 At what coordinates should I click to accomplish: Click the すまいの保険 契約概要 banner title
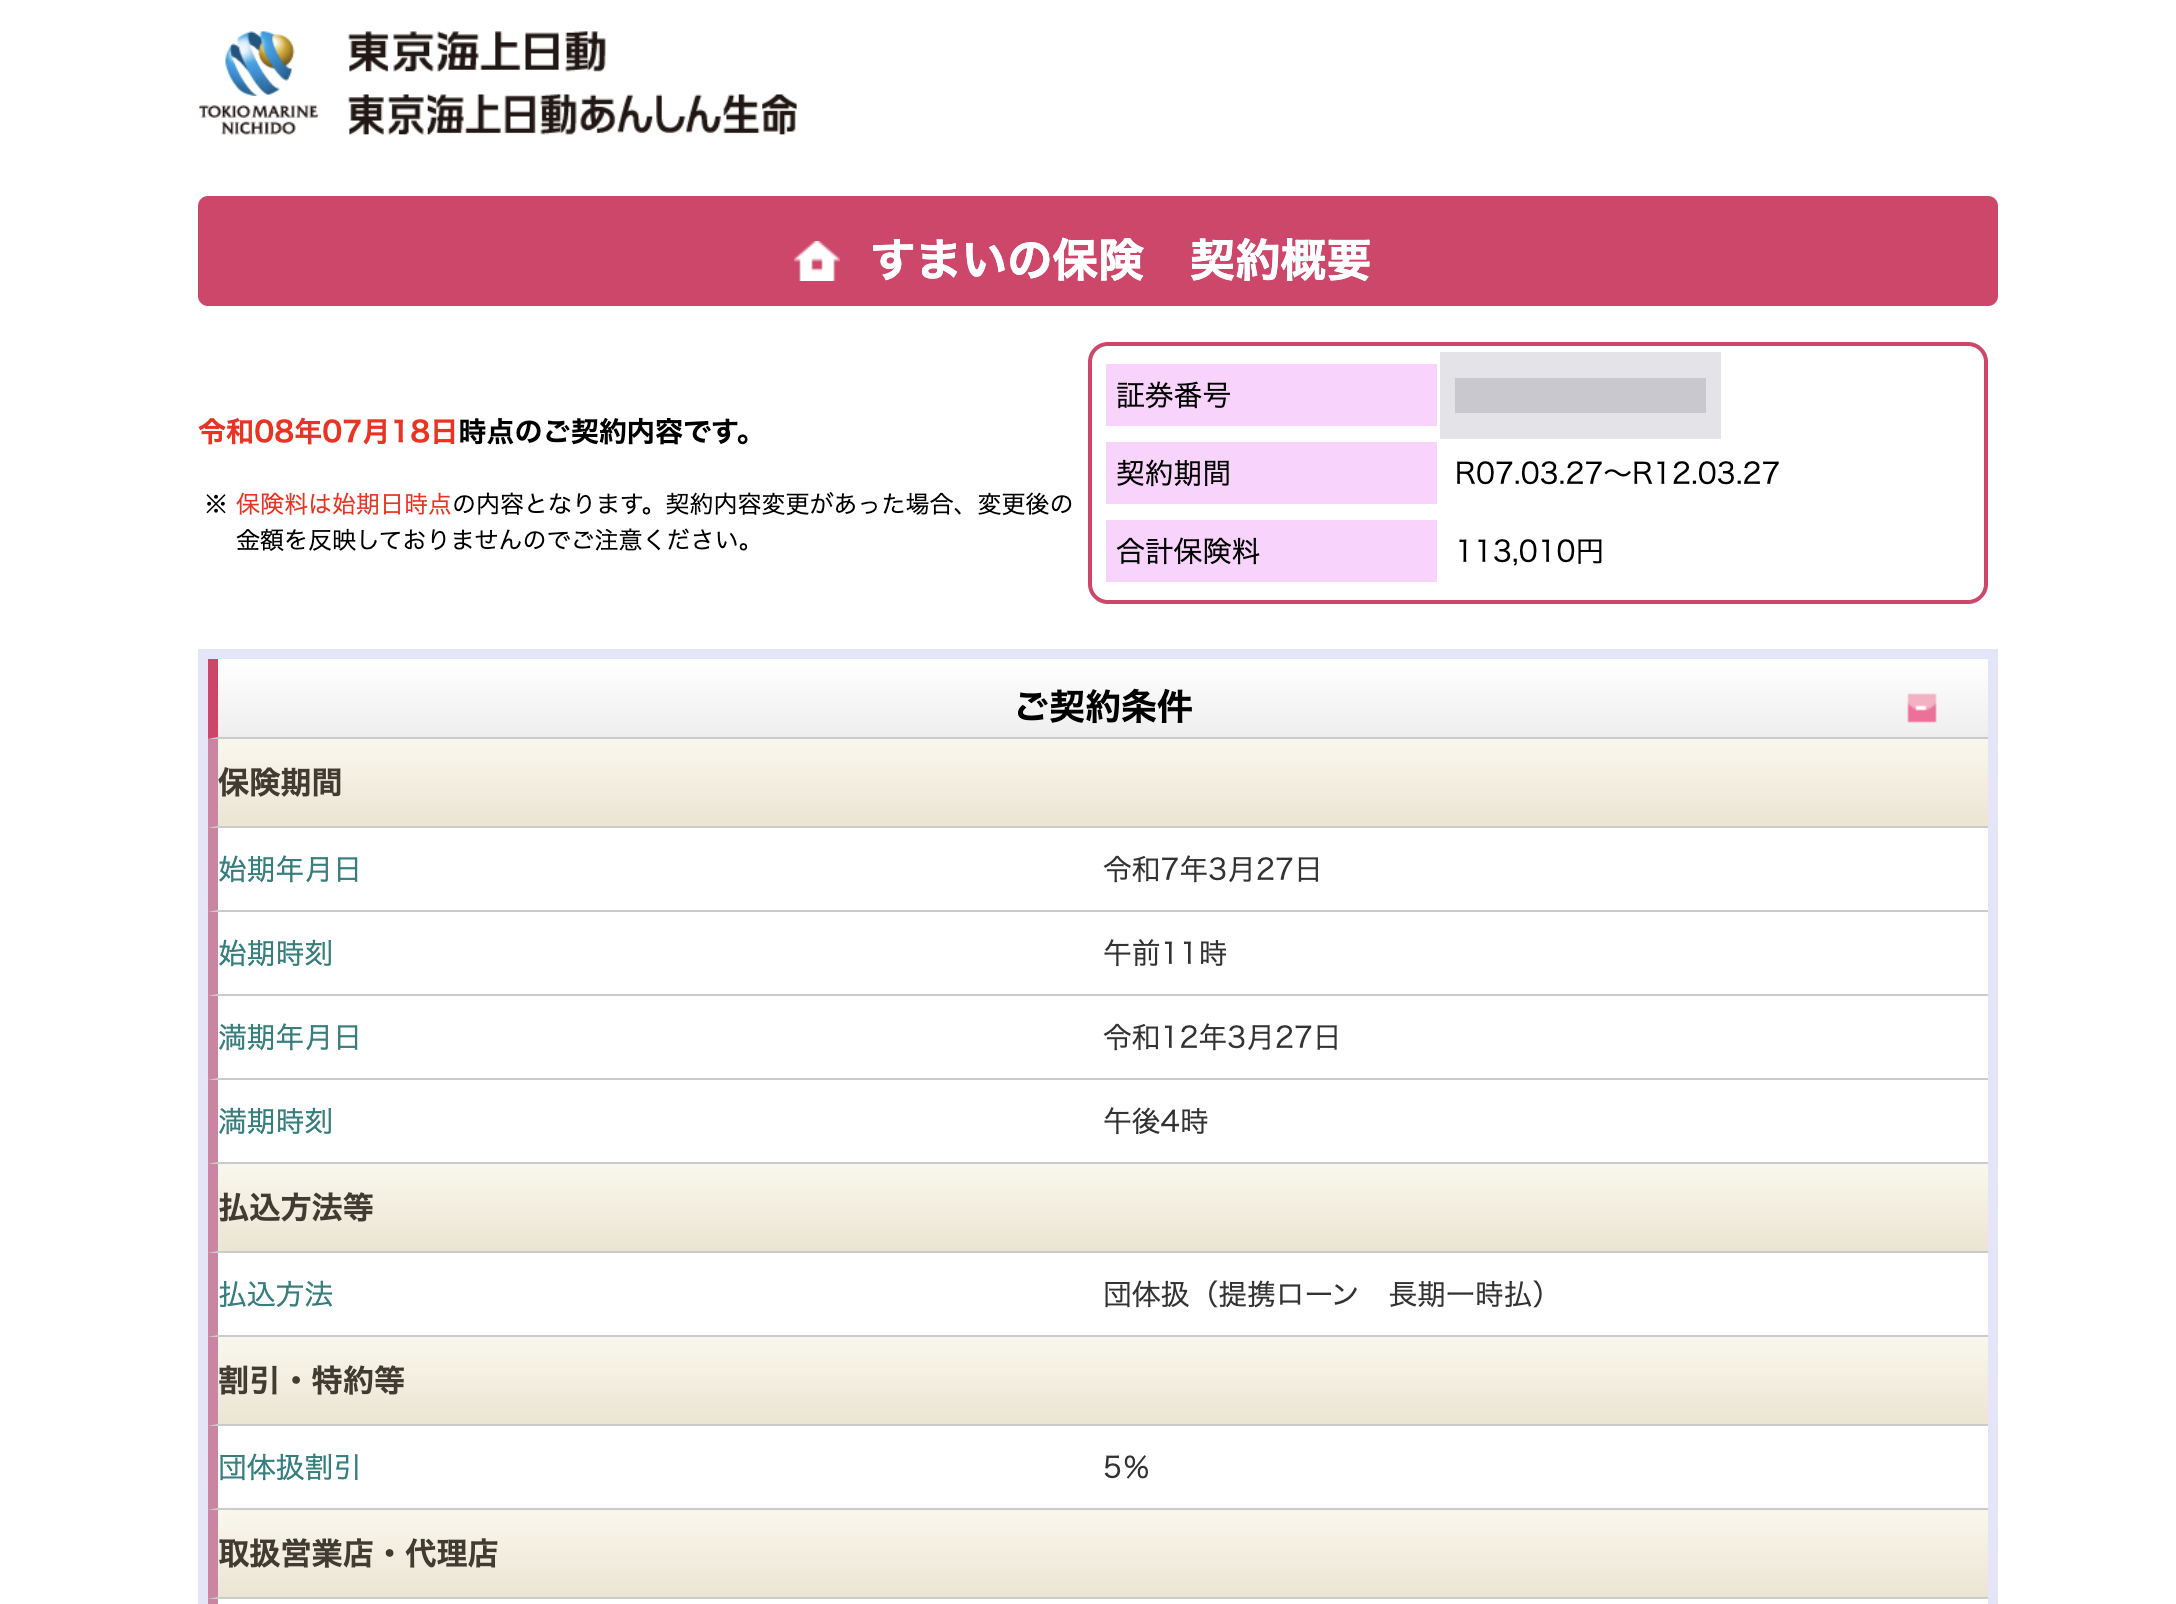[x=1121, y=260]
